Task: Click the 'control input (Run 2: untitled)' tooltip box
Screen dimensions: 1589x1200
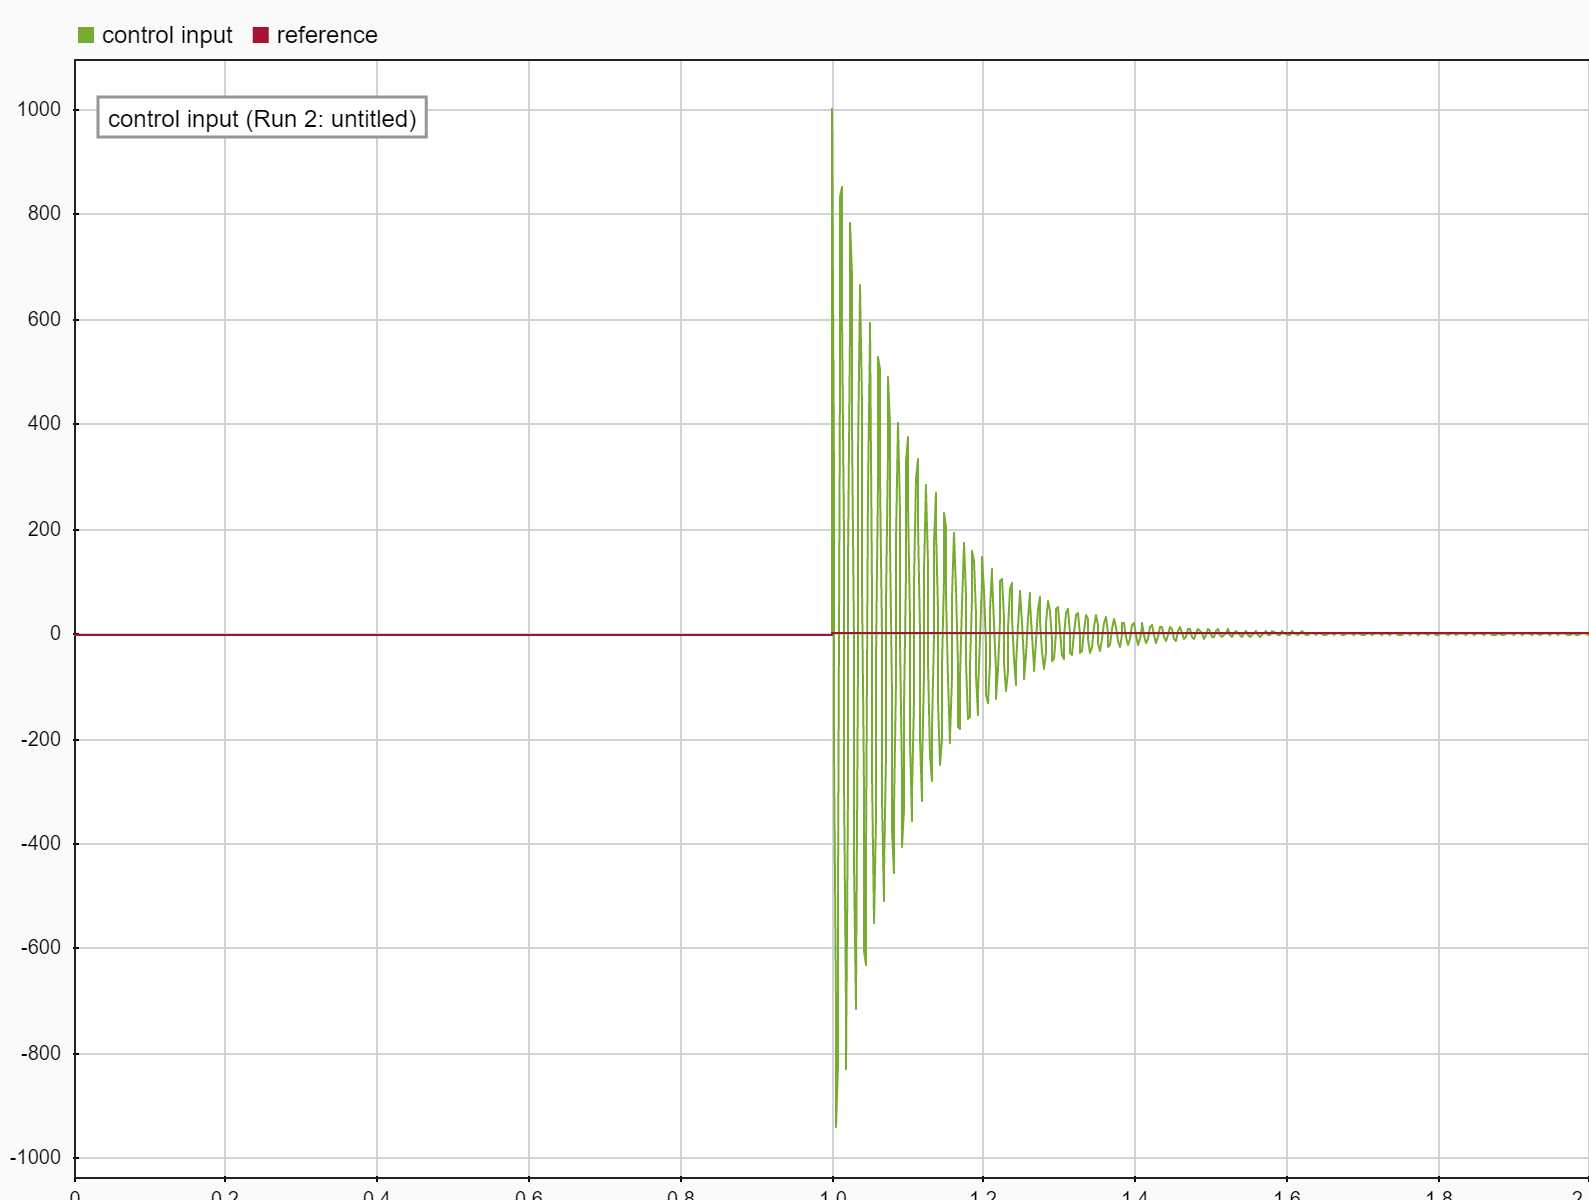Action: point(262,118)
